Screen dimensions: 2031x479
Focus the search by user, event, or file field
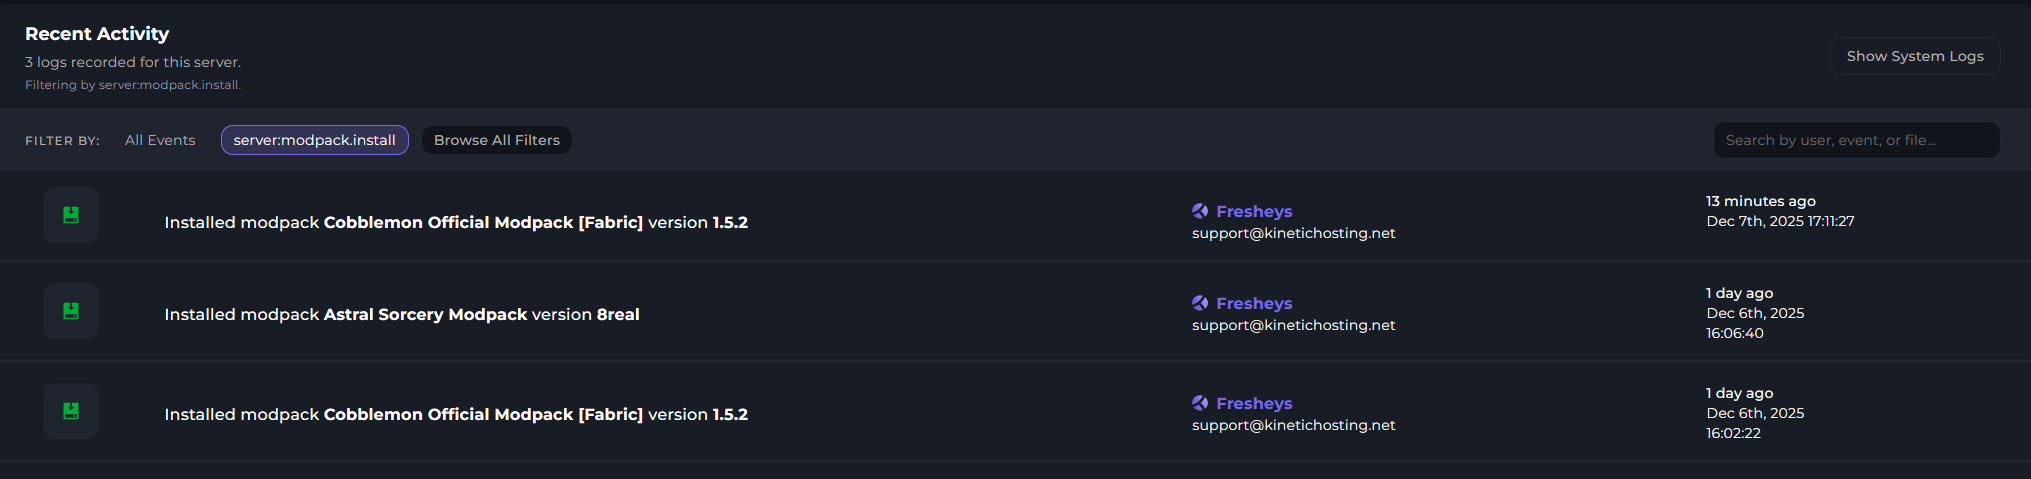1855,140
